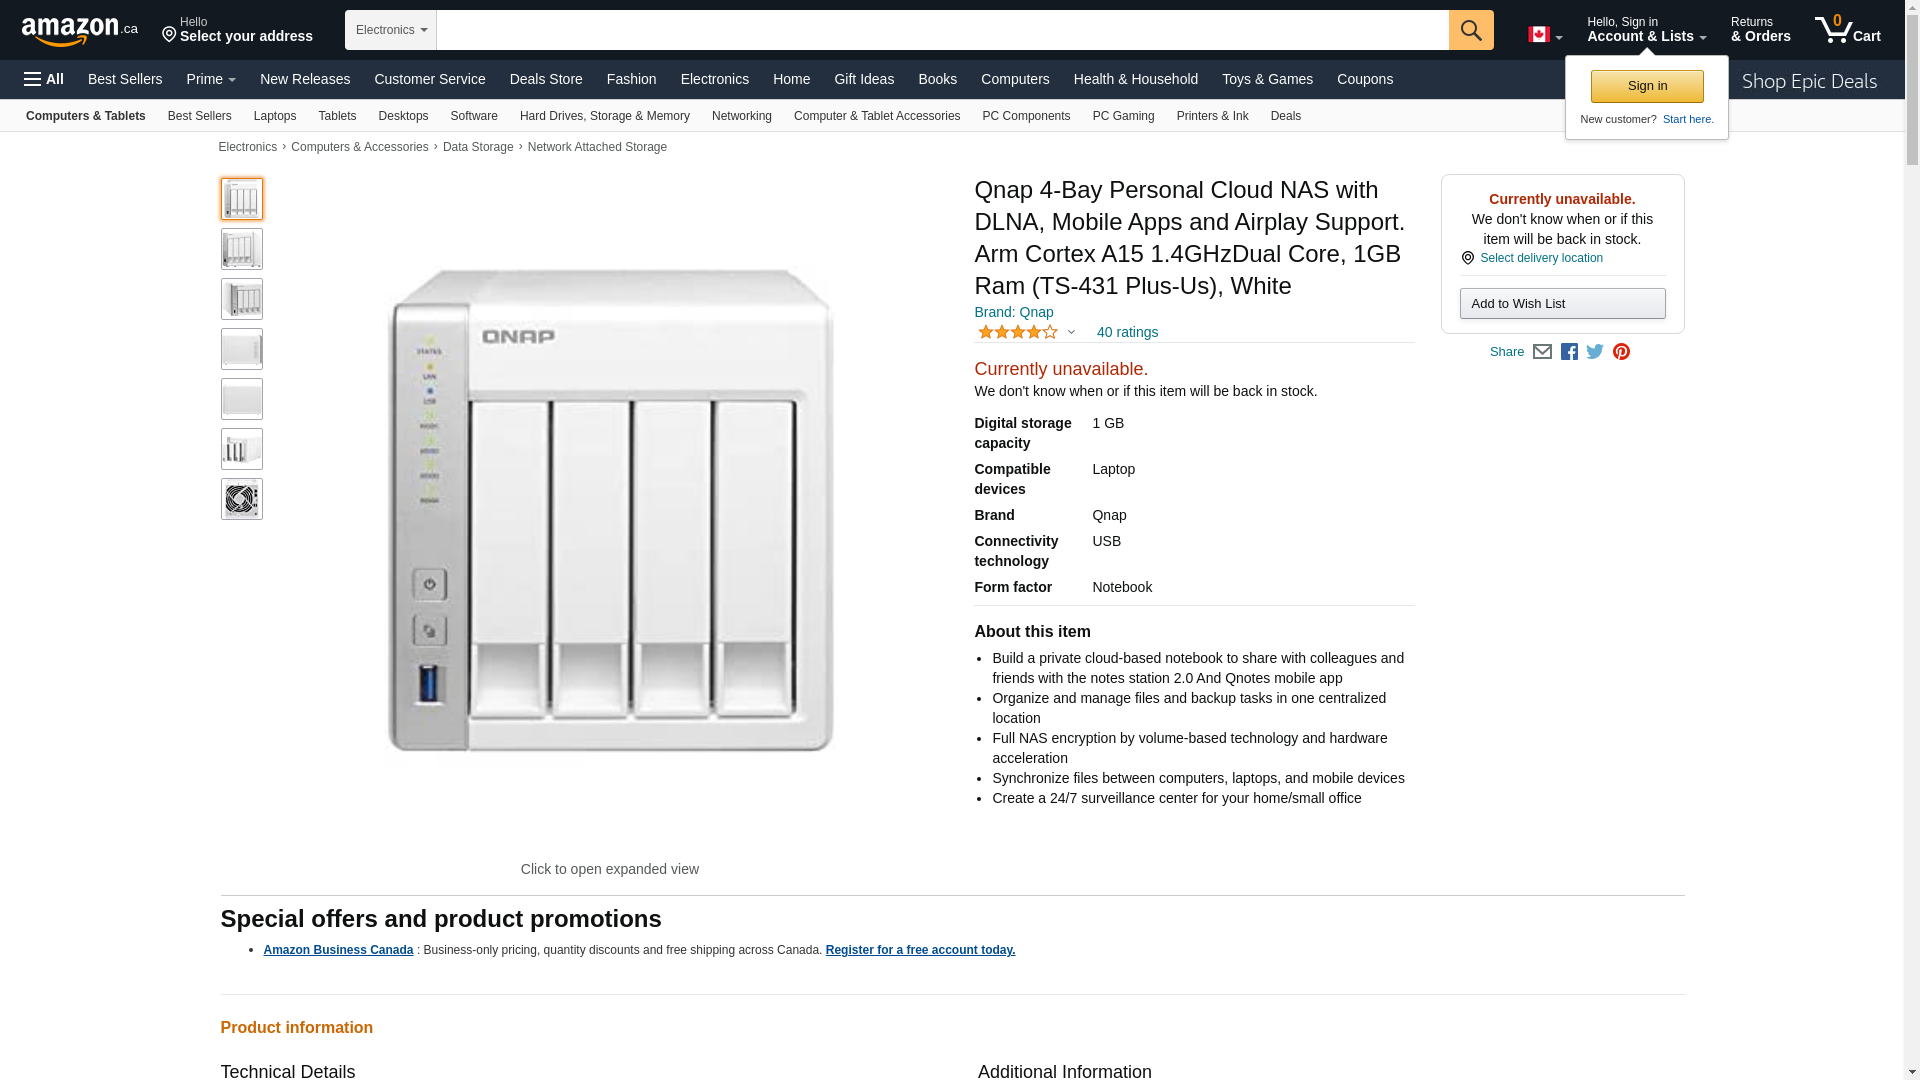
Task: Expand the Electronics search category dropdown
Action: point(391,30)
